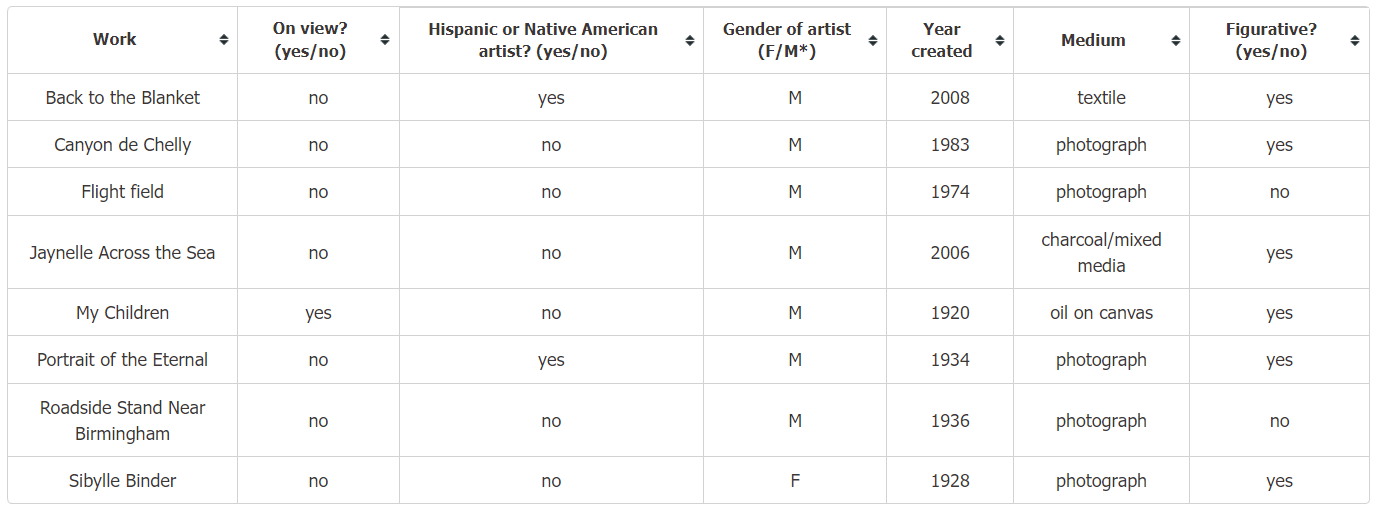Select the Back to the Blanket cell

[x=123, y=98]
